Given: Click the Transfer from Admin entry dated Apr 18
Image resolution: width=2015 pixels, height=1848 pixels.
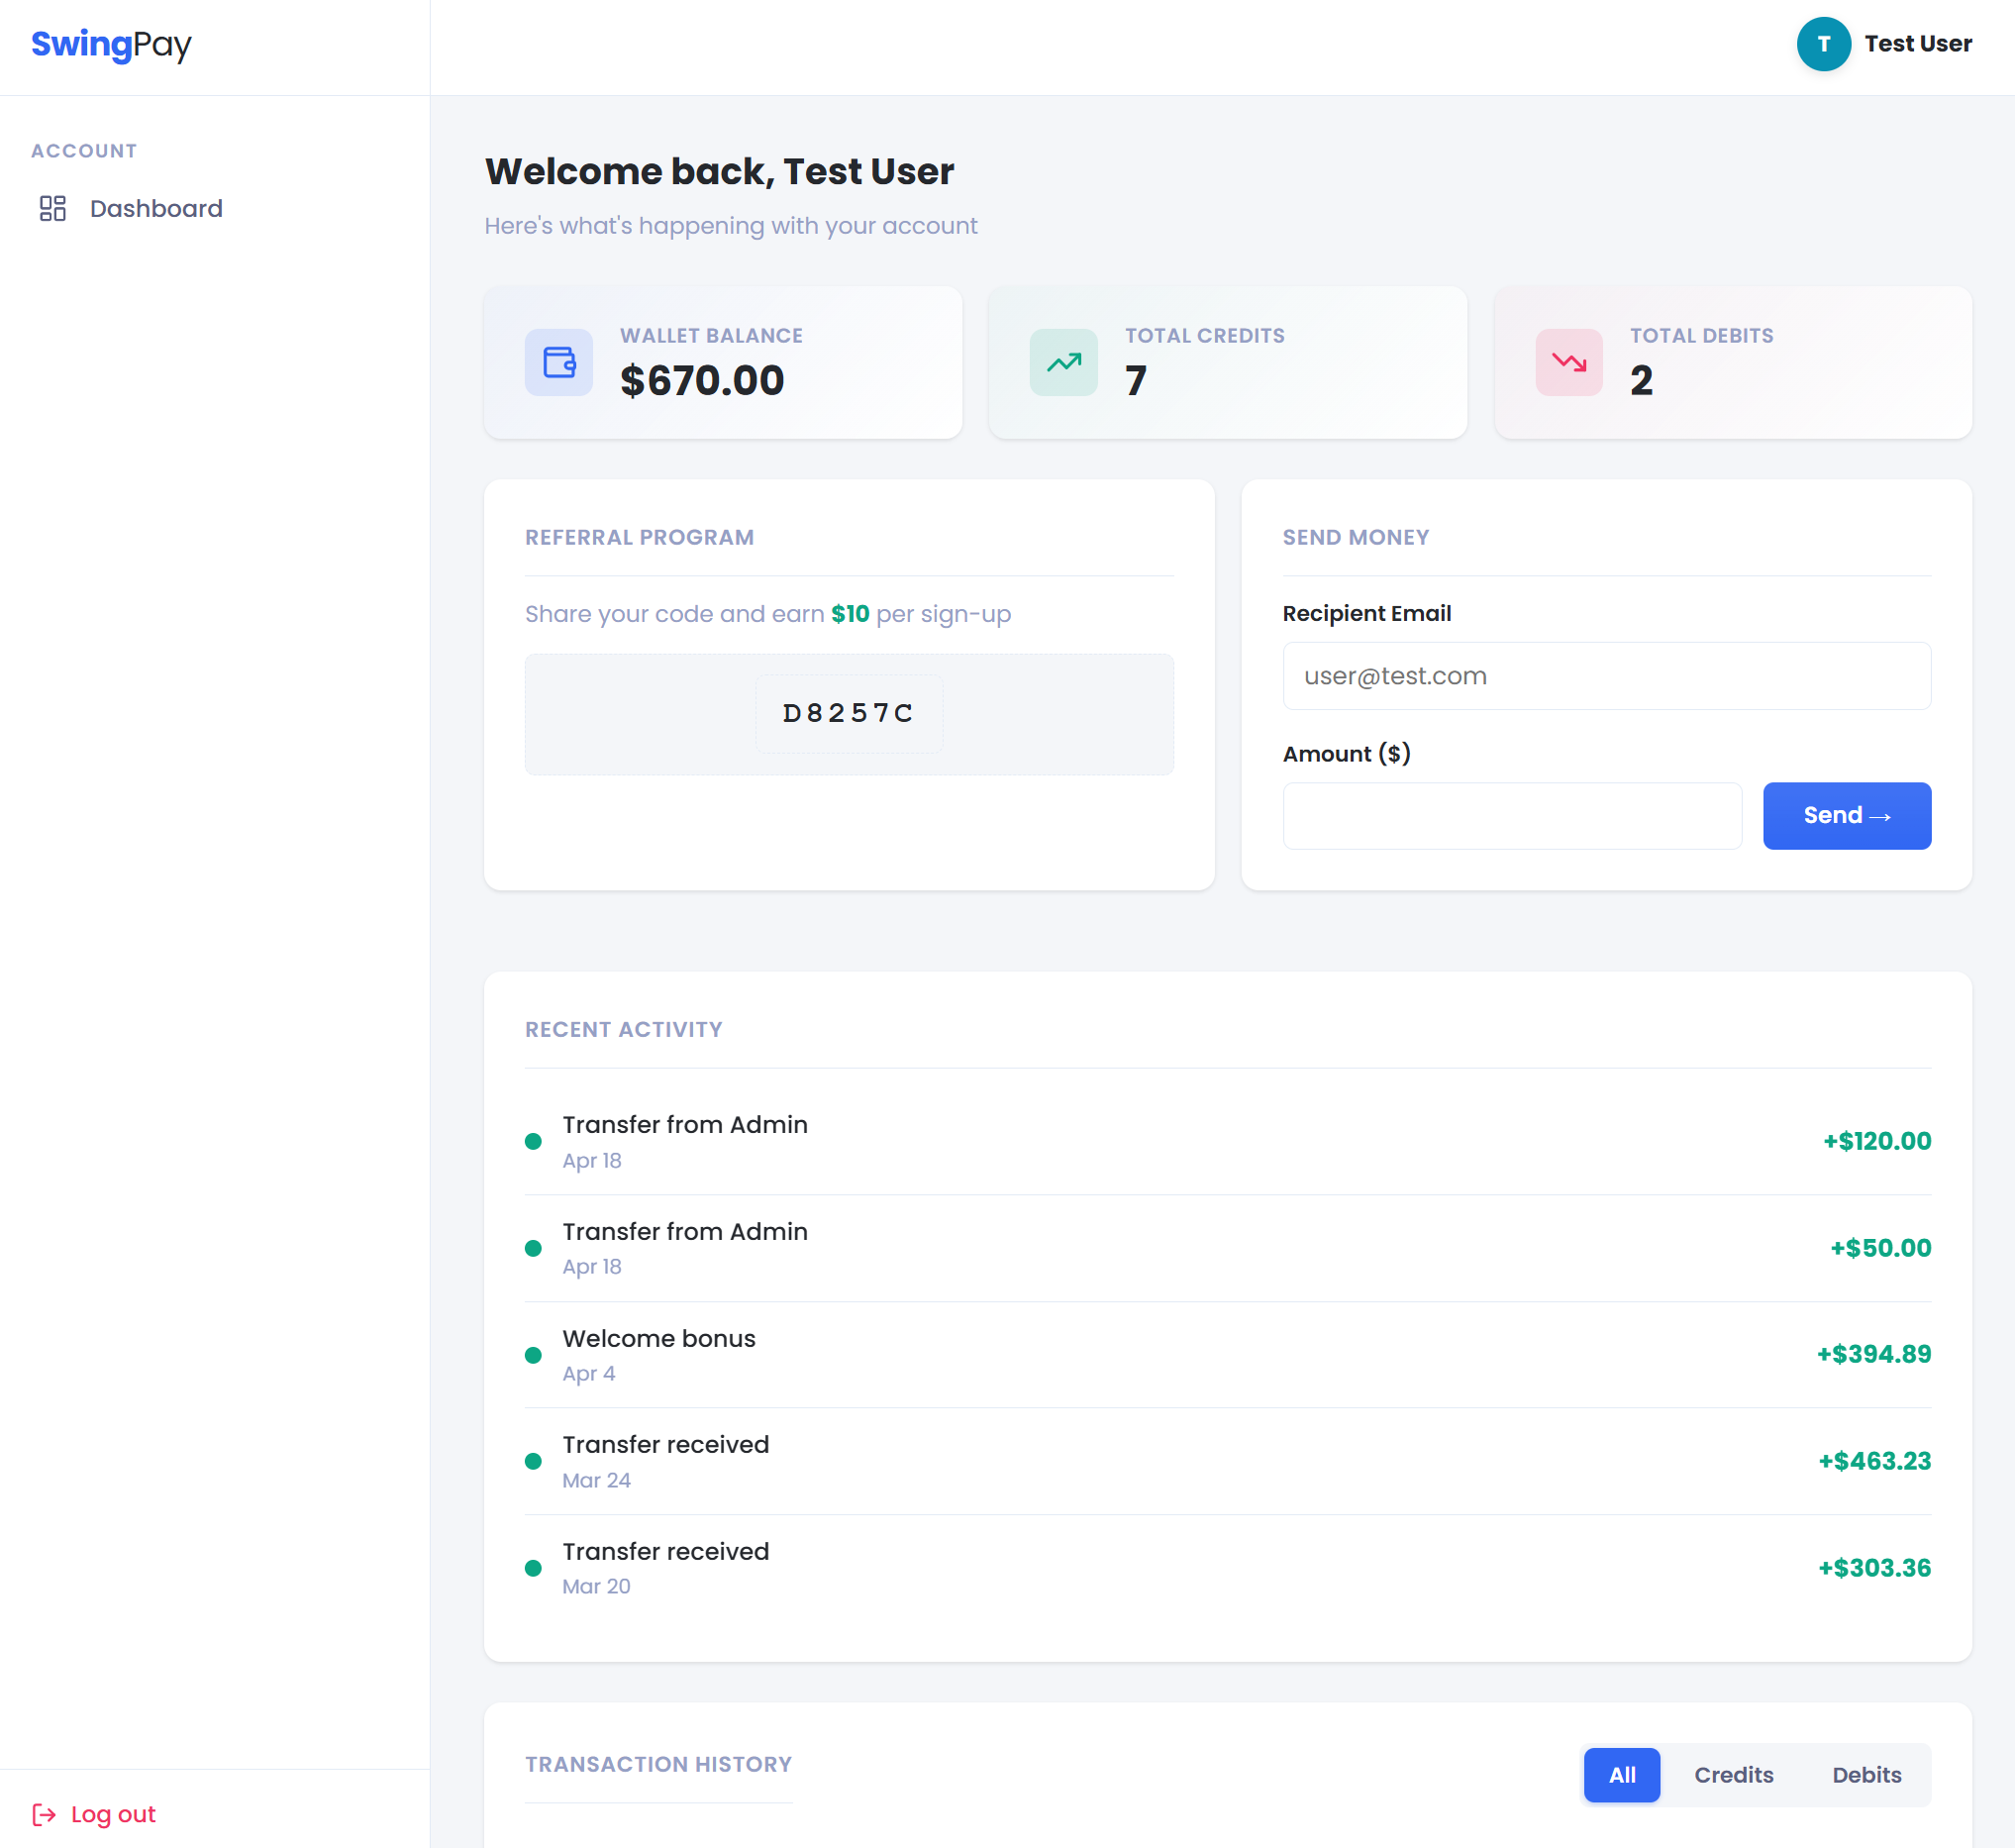Looking at the screenshot, I should pos(685,1140).
